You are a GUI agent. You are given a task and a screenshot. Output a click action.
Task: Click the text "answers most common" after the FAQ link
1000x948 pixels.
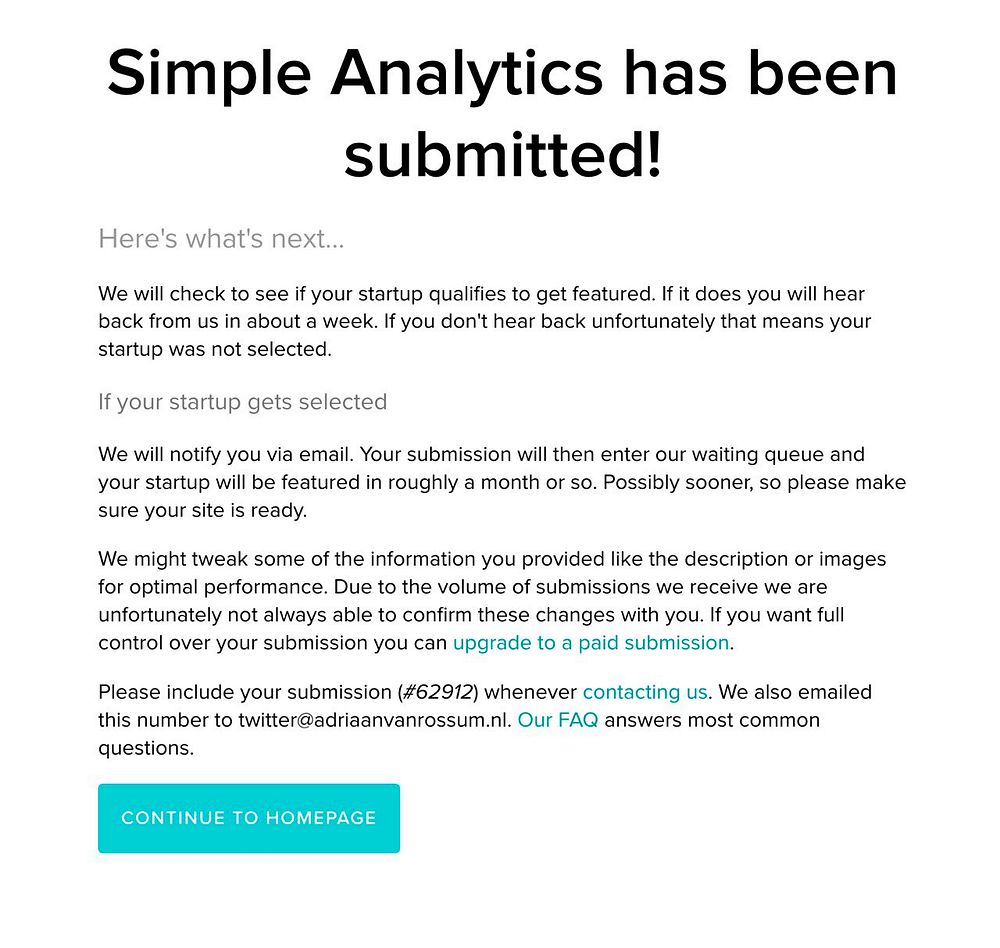[x=712, y=720]
